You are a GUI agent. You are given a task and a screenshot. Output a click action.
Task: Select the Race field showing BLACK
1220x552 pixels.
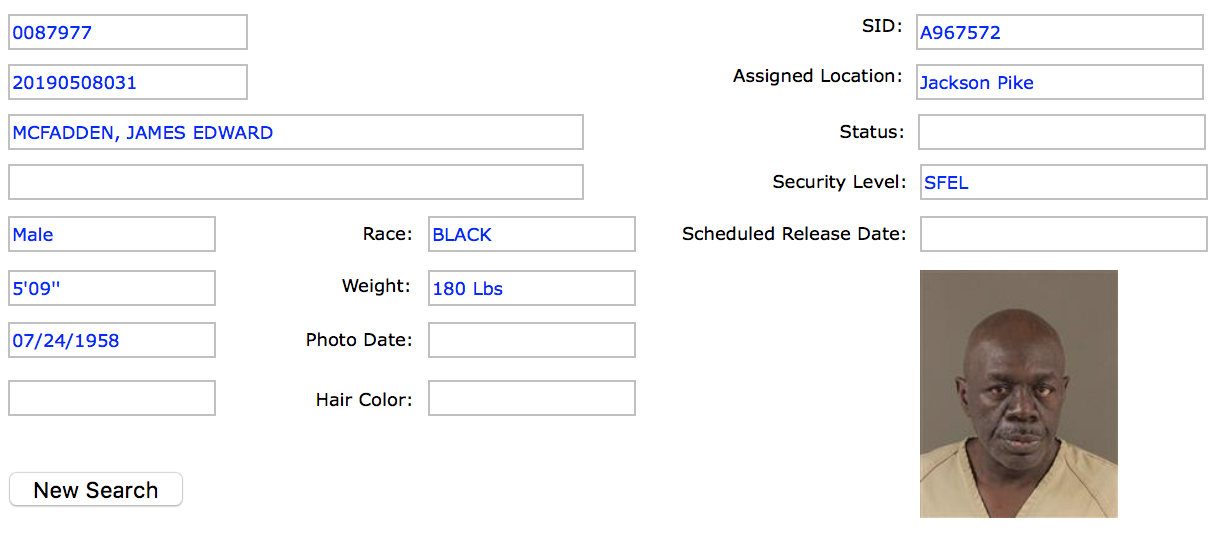pyautogui.click(x=532, y=234)
